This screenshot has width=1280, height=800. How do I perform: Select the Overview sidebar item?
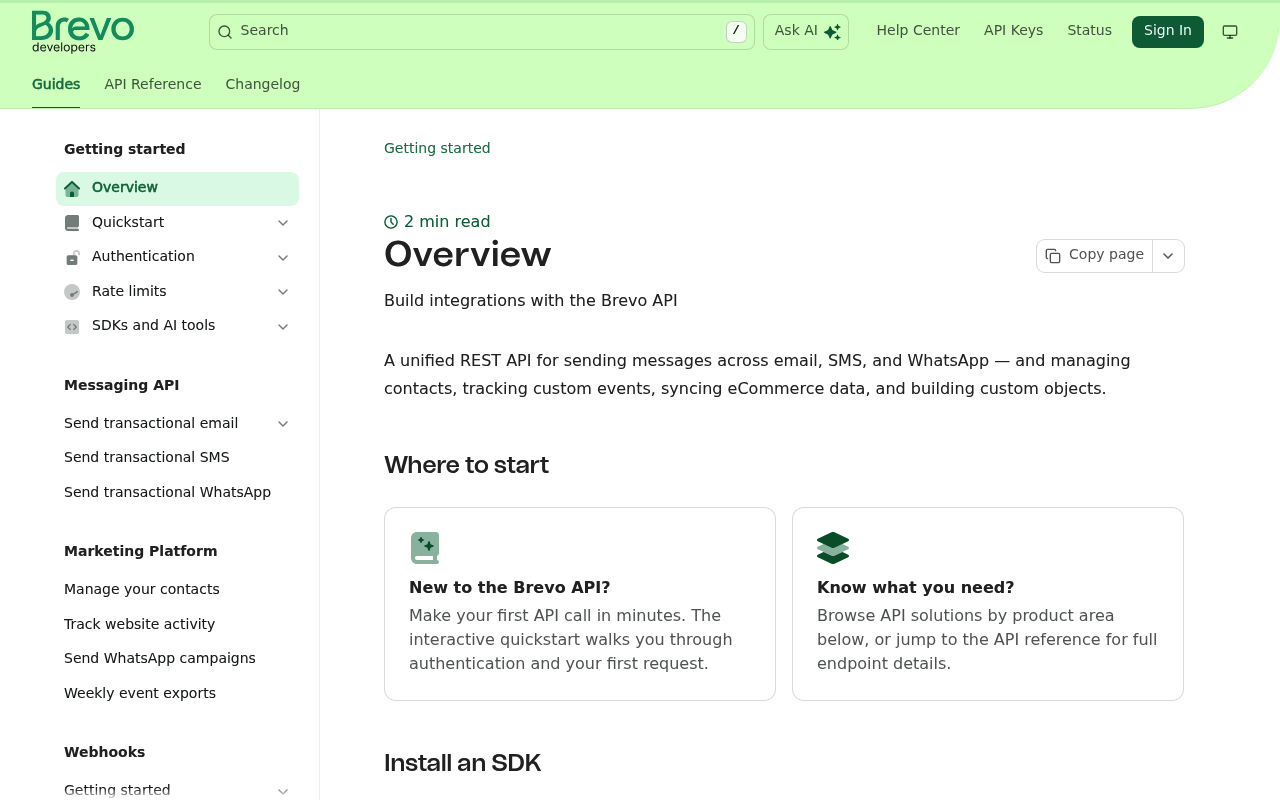(x=177, y=188)
